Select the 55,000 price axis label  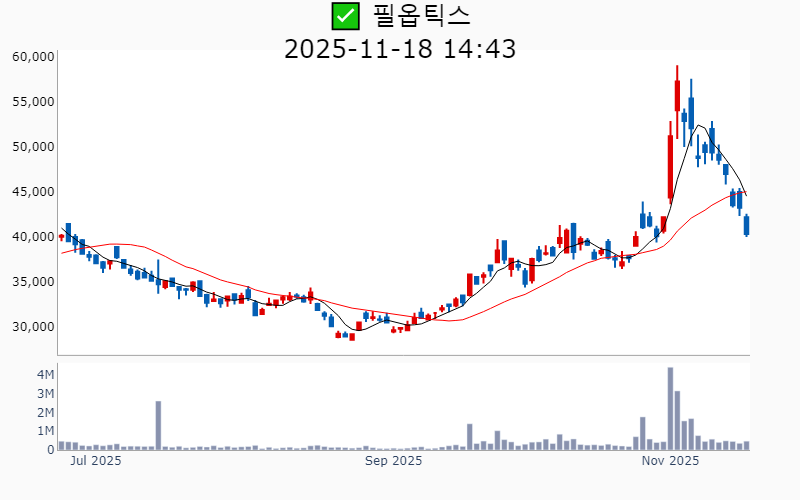32,102
